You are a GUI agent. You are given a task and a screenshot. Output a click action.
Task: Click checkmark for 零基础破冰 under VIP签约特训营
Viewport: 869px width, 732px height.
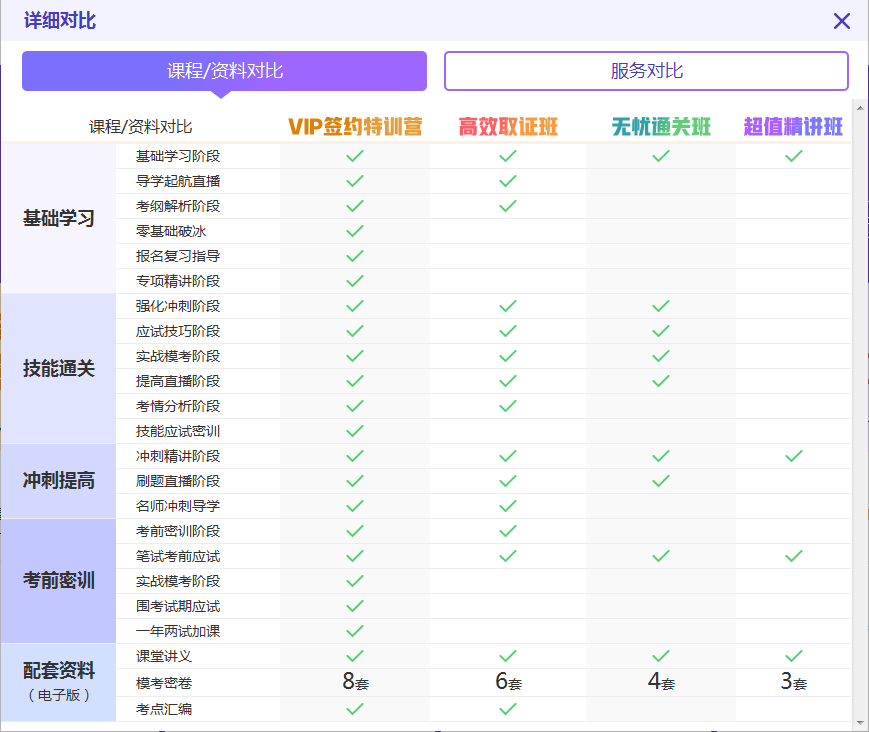[x=355, y=231]
